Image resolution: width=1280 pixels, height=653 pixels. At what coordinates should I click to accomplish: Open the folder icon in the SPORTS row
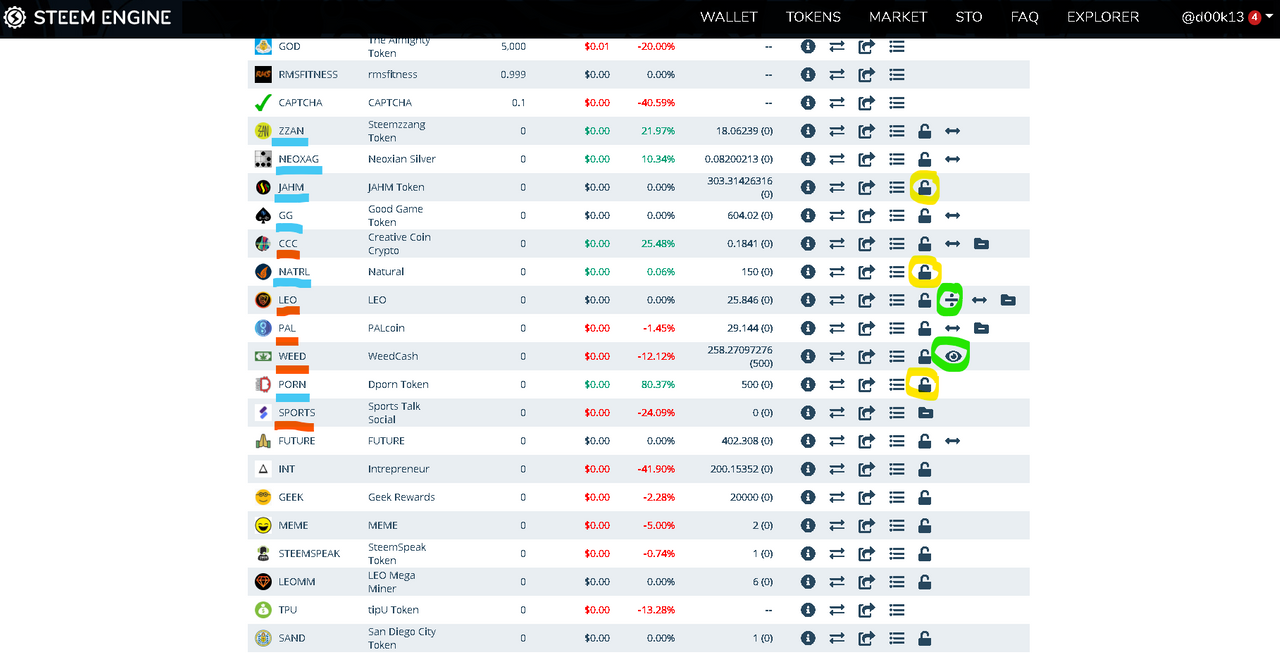pos(925,413)
